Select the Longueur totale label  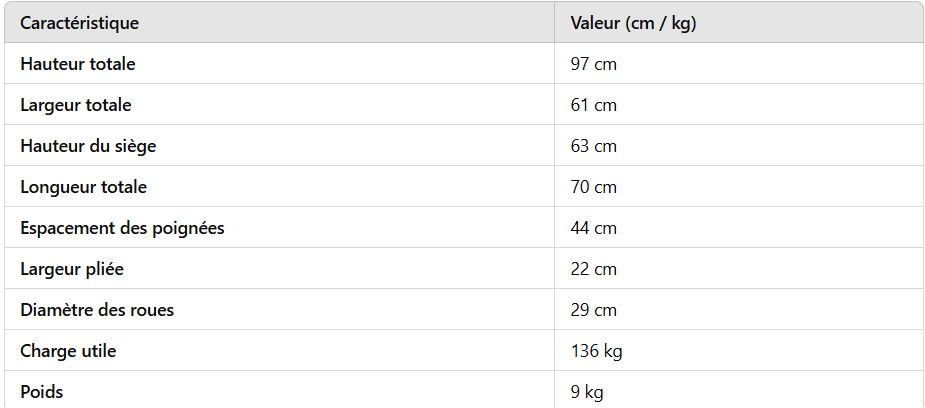(x=84, y=187)
